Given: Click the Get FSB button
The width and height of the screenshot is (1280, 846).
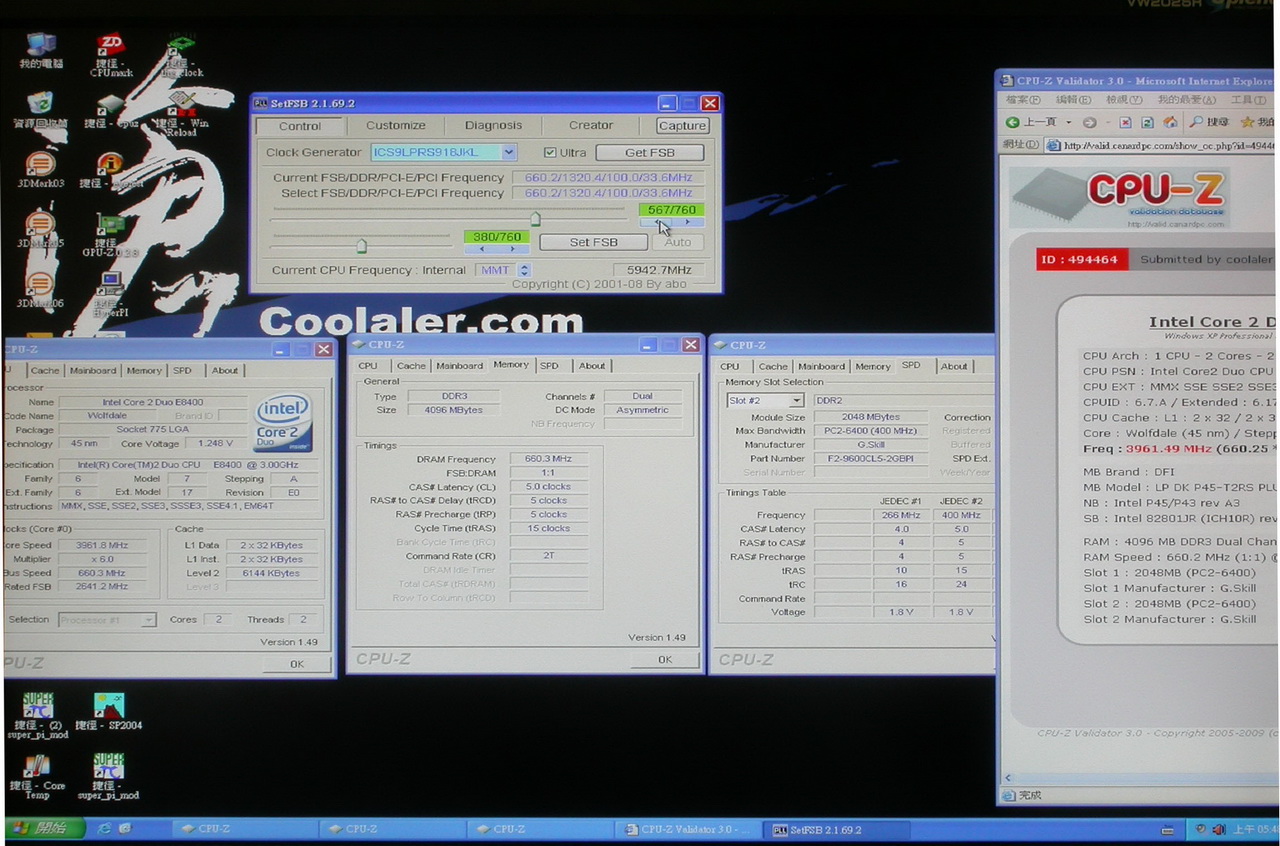Looking at the screenshot, I should click(x=650, y=152).
